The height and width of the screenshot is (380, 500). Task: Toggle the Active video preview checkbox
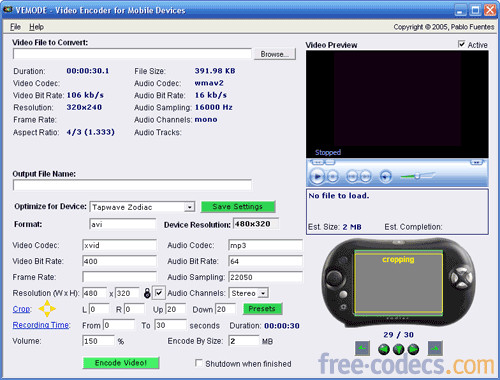click(x=462, y=44)
